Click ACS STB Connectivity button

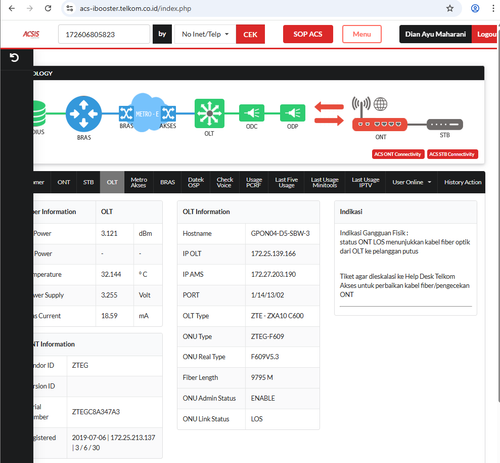pos(452,154)
